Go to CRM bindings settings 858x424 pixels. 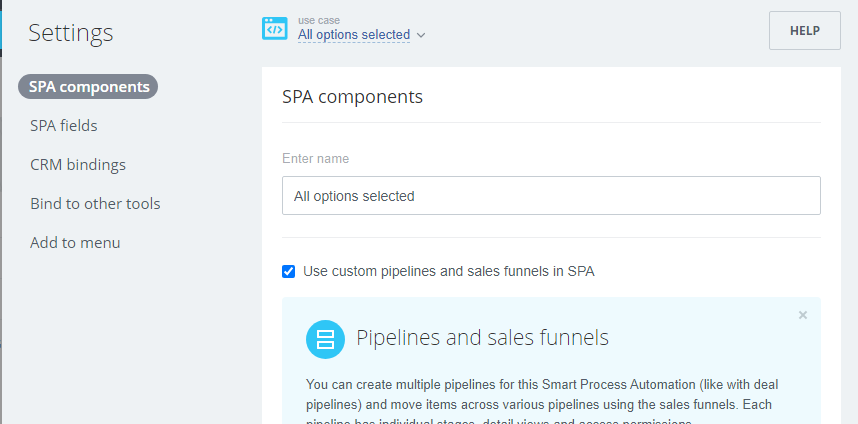pos(78,164)
